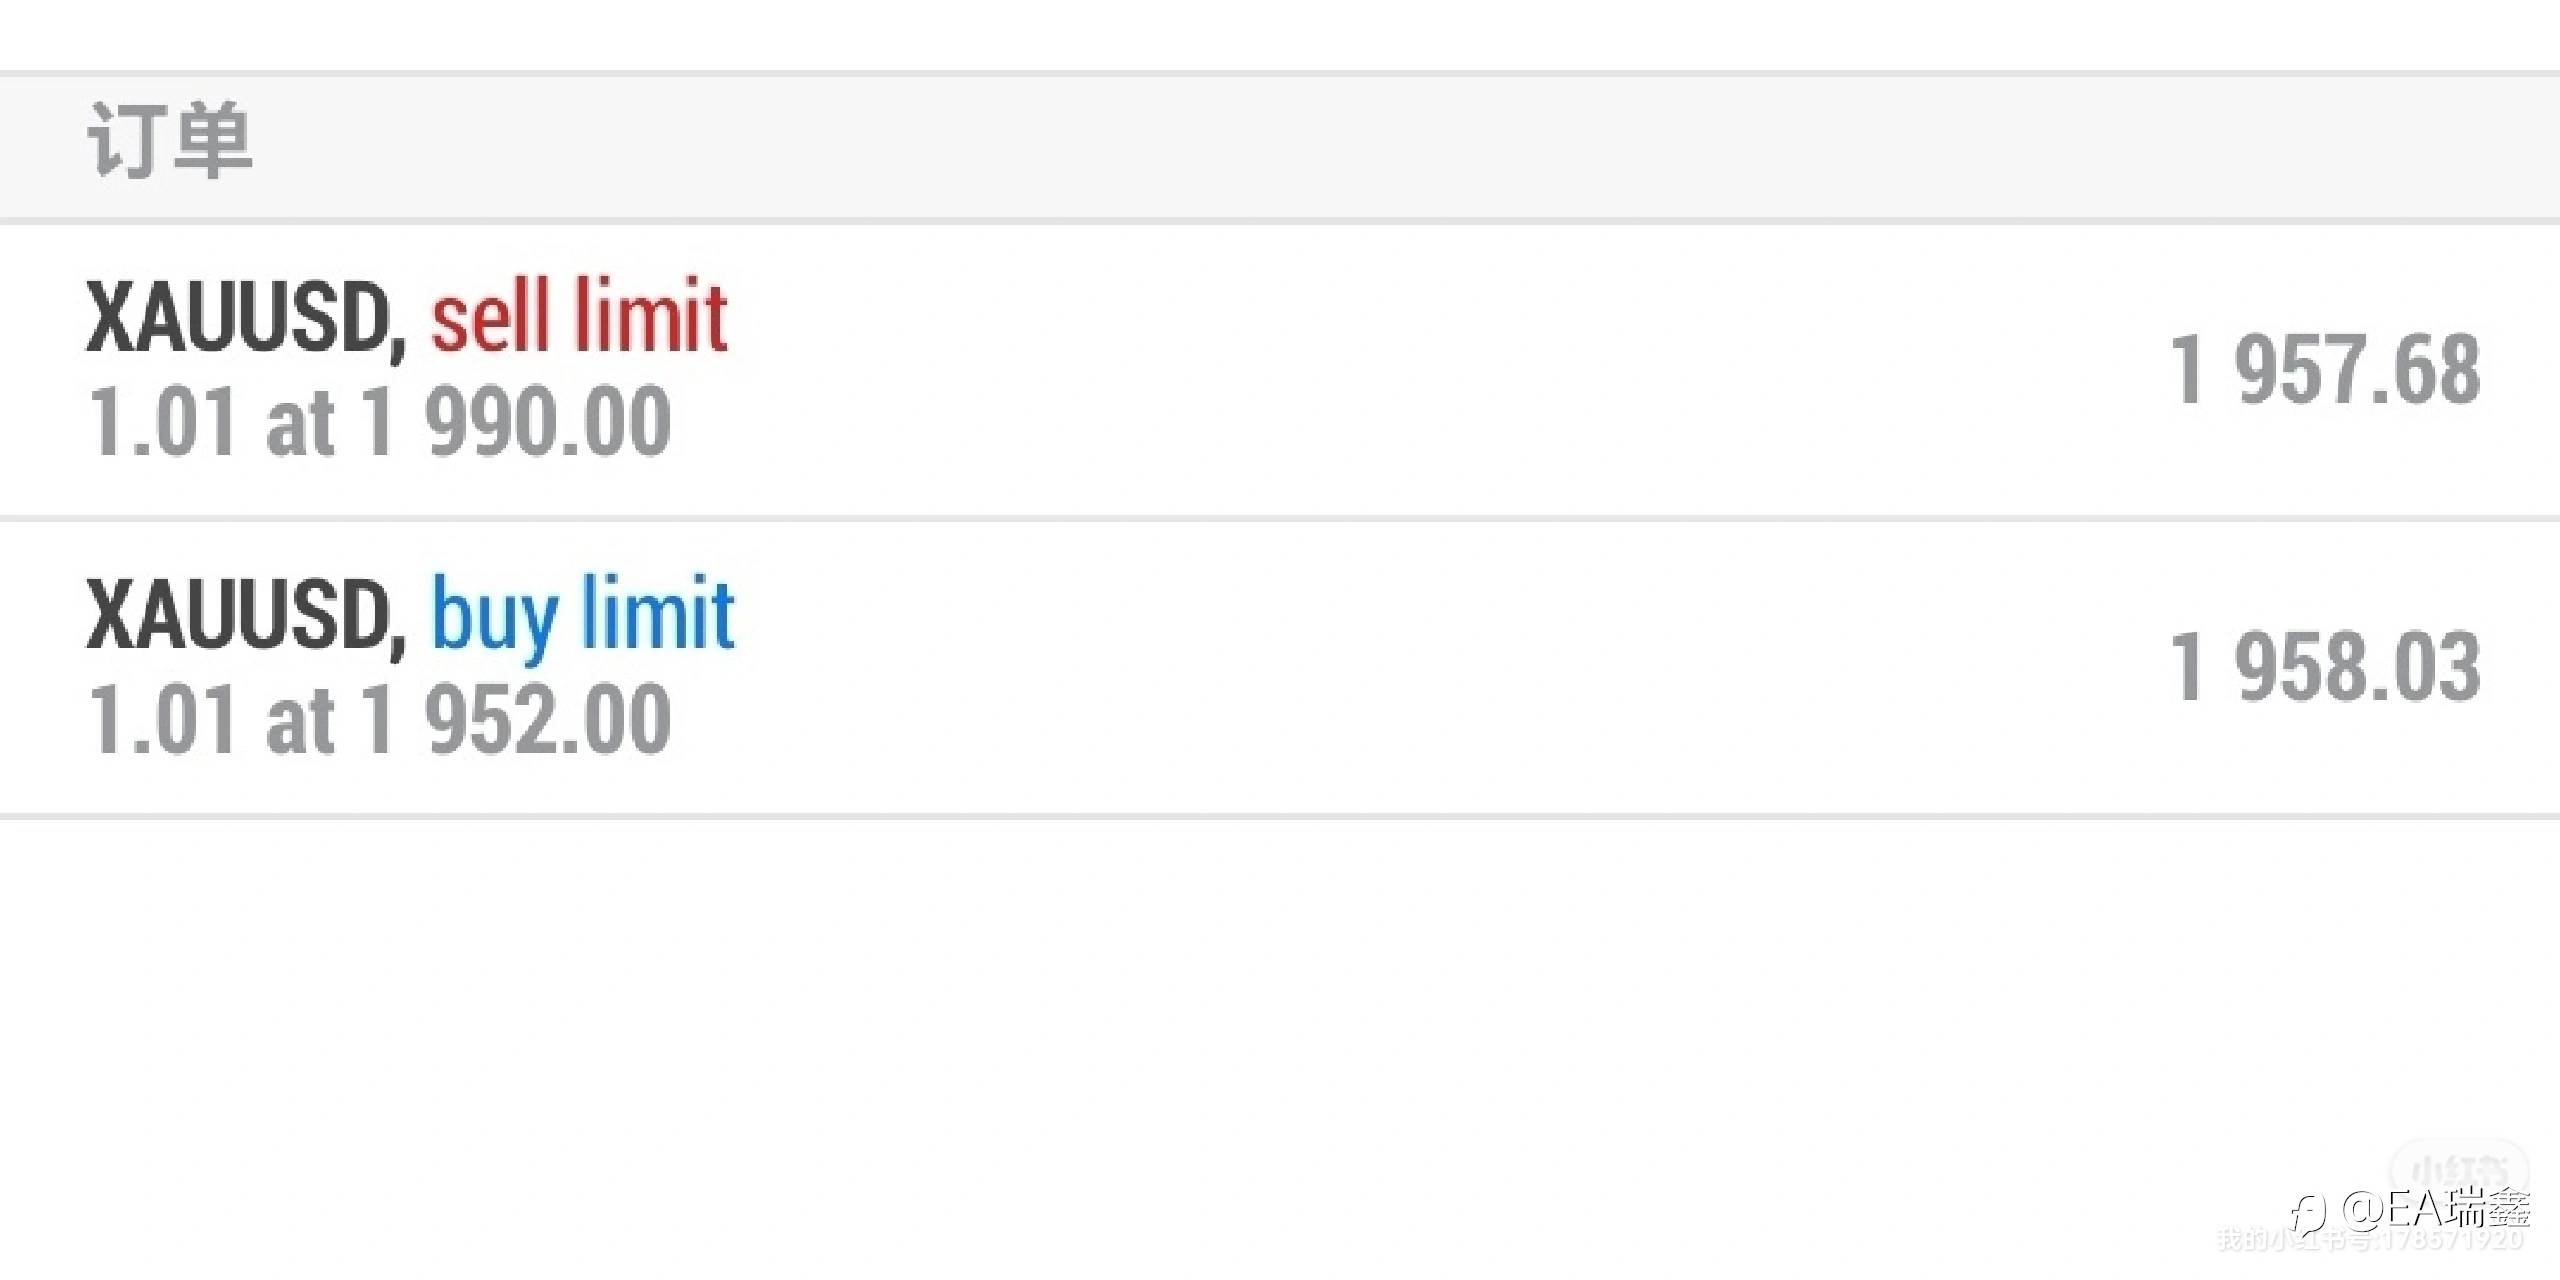Viewport: 2560px width, 1280px height.
Task: Tap the 订单 section header
Action: pyautogui.click(x=170, y=143)
